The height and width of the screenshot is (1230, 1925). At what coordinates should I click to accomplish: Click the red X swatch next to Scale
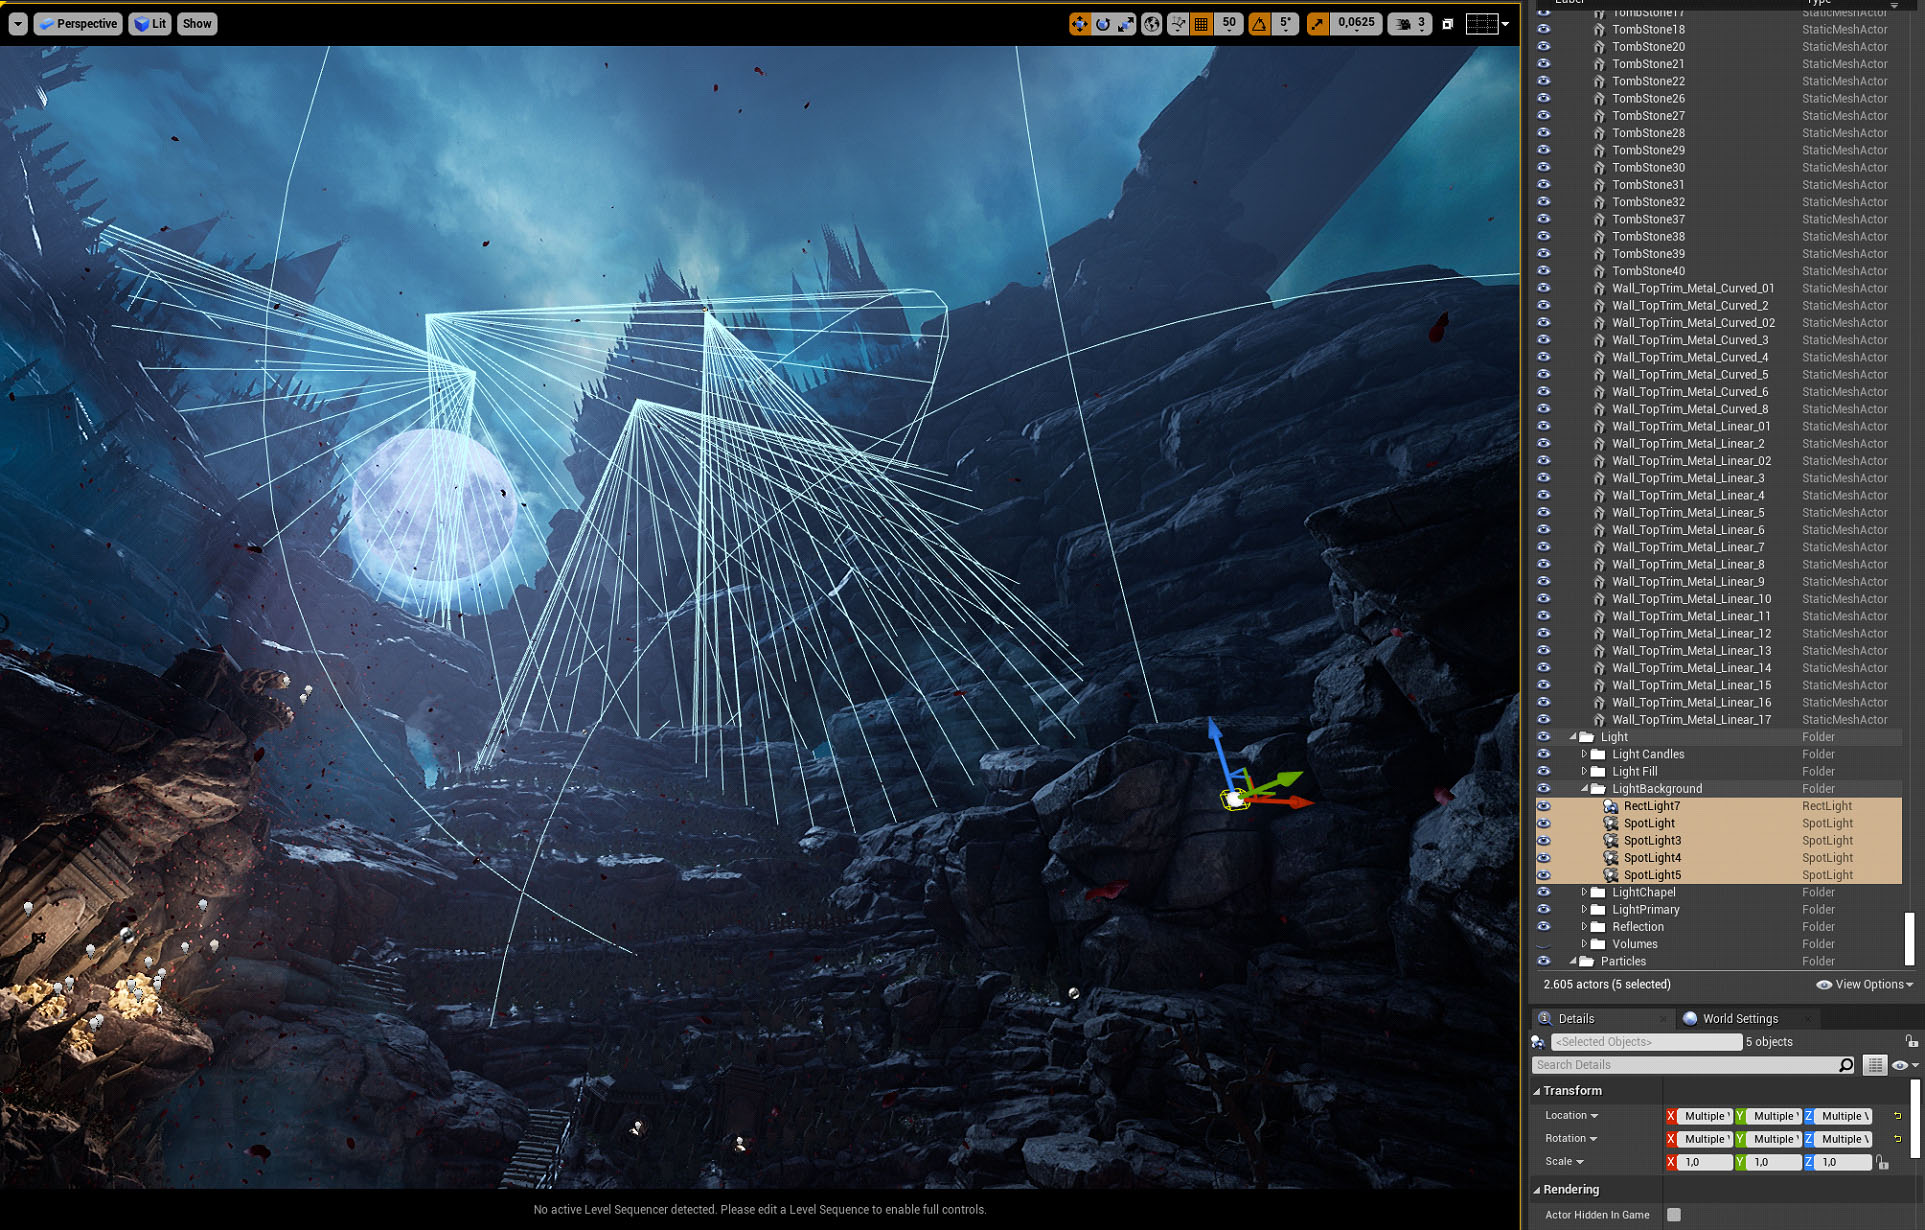click(1672, 1162)
